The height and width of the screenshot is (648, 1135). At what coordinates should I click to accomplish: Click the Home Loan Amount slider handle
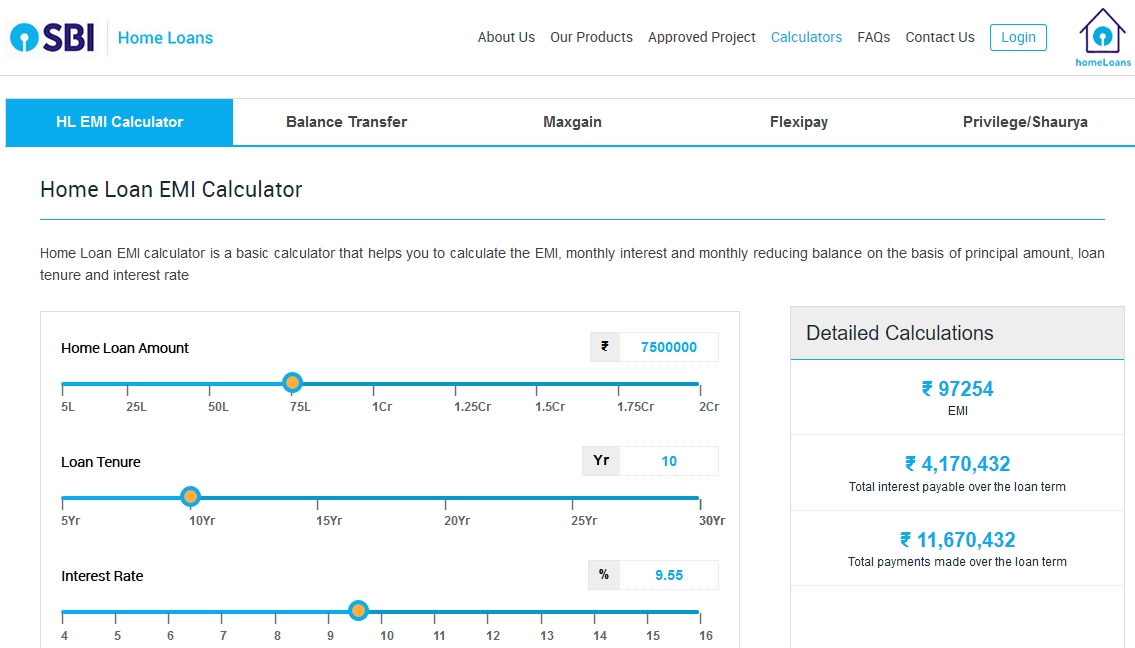292,383
